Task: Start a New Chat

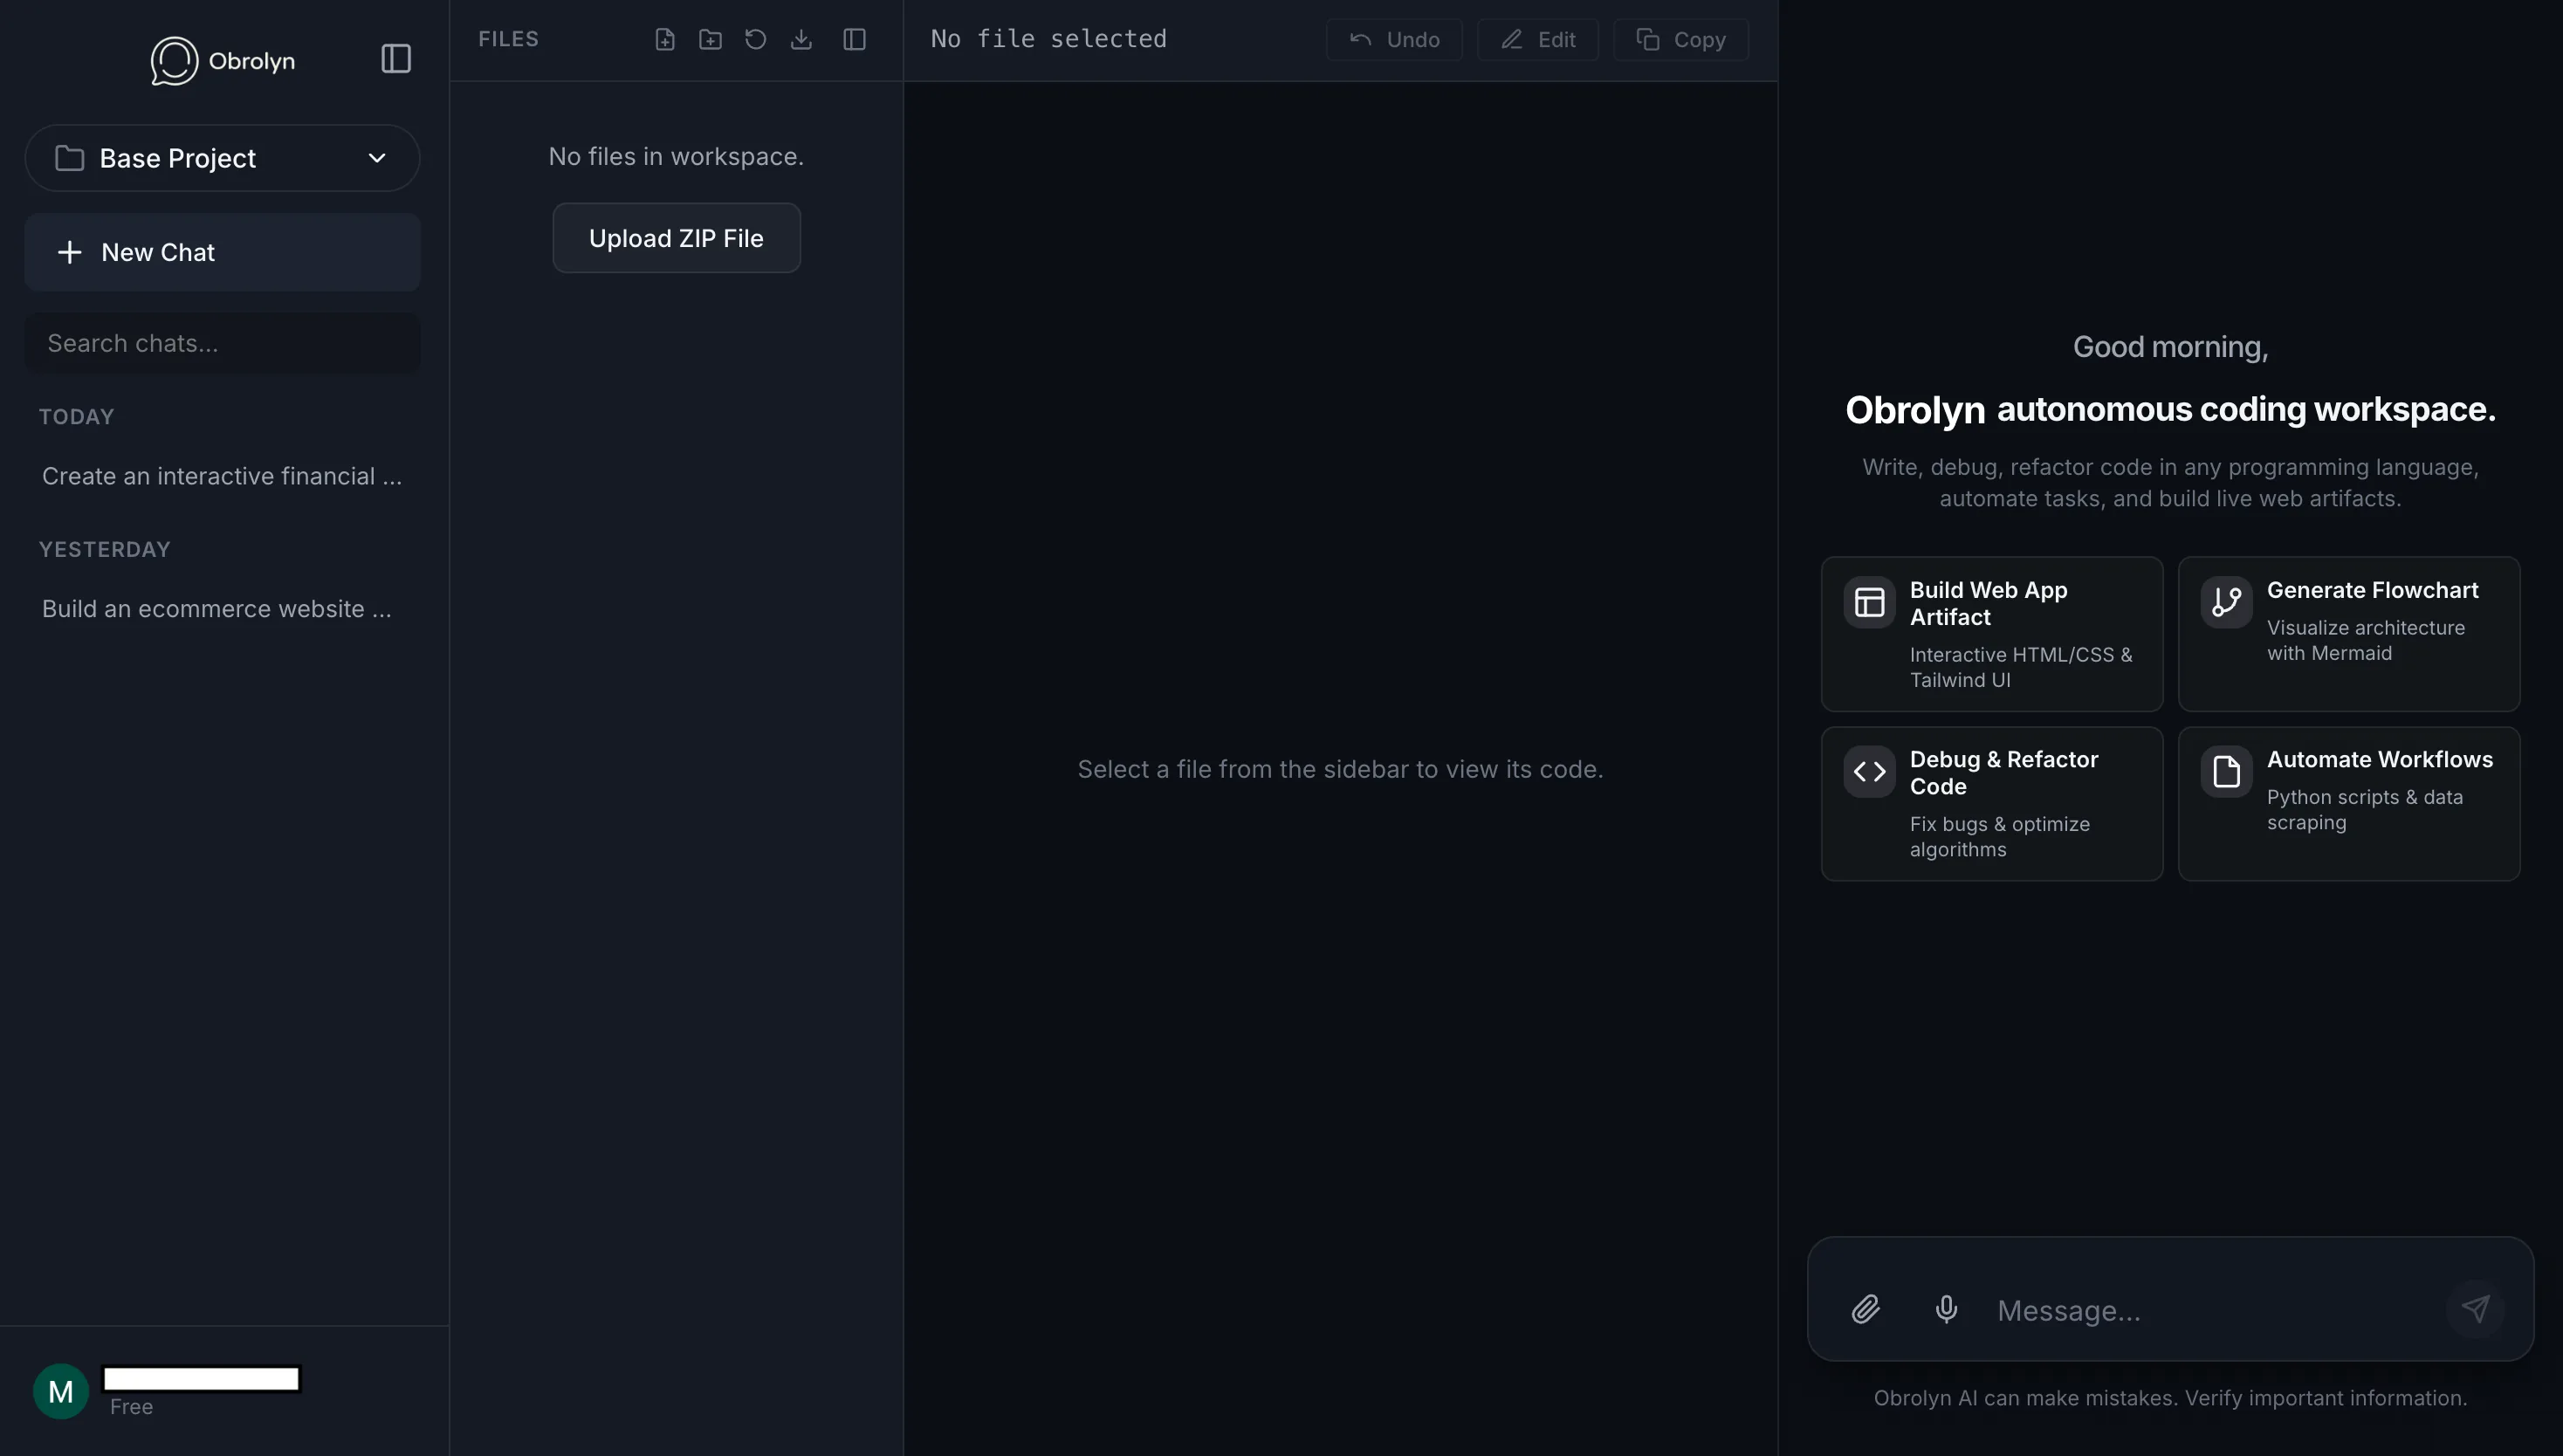Action: point(222,252)
